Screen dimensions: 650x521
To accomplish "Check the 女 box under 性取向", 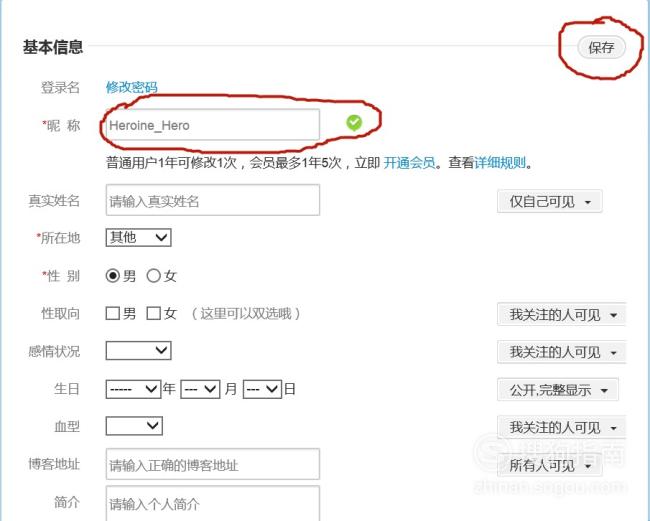I will pyautogui.click(x=153, y=313).
